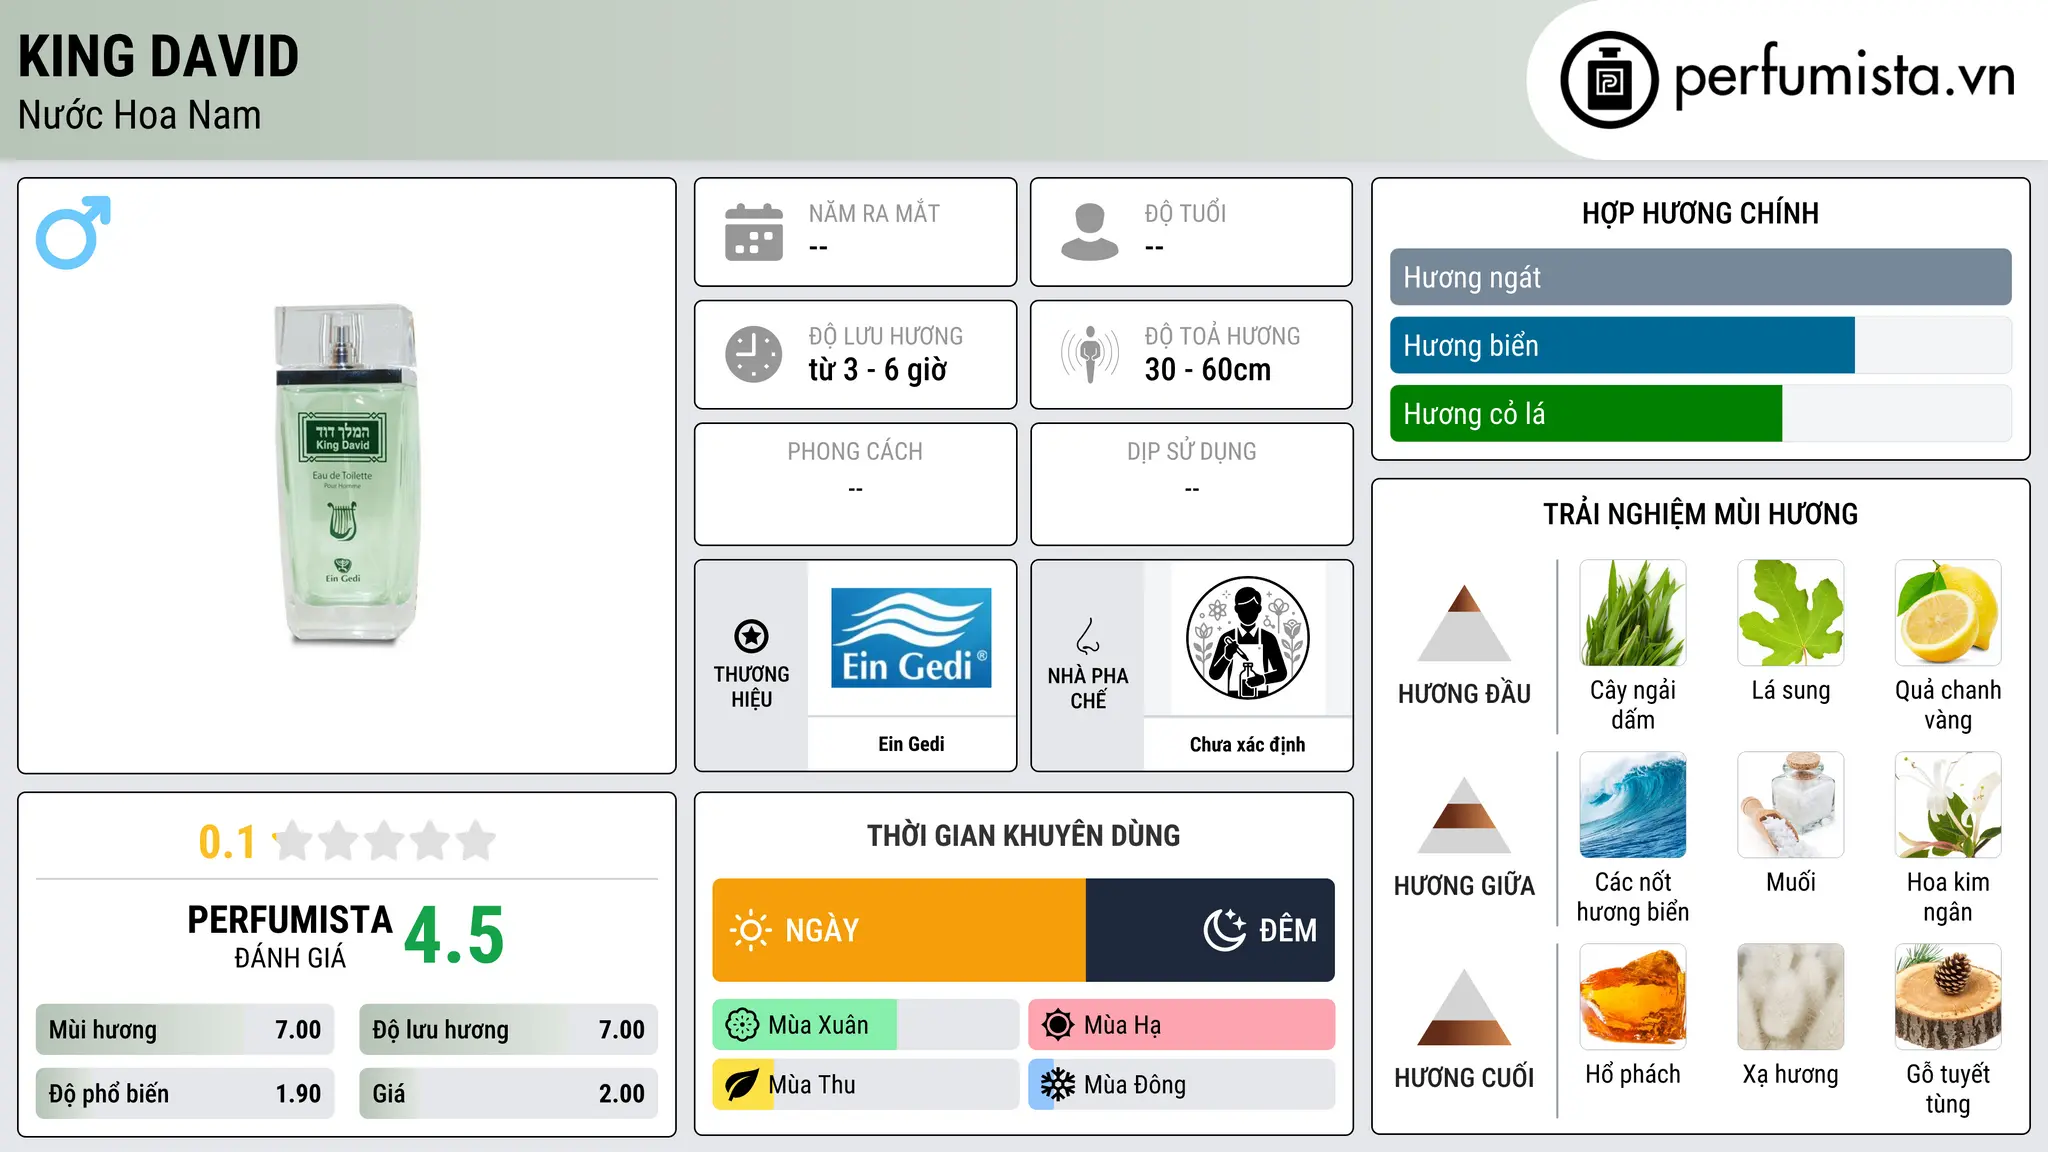
Task: Click the nose icon above Nhà Pha Chế
Action: click(x=1088, y=636)
